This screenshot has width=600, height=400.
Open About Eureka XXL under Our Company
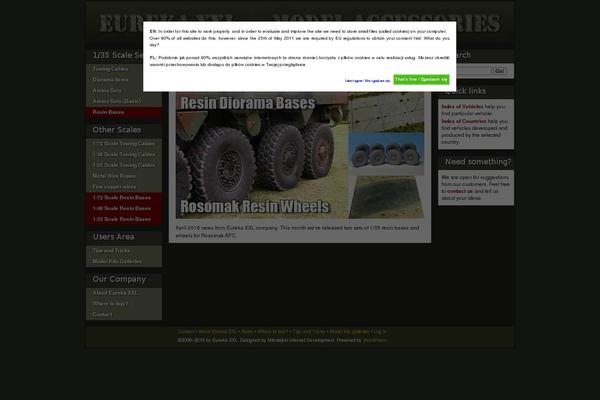click(x=124, y=293)
